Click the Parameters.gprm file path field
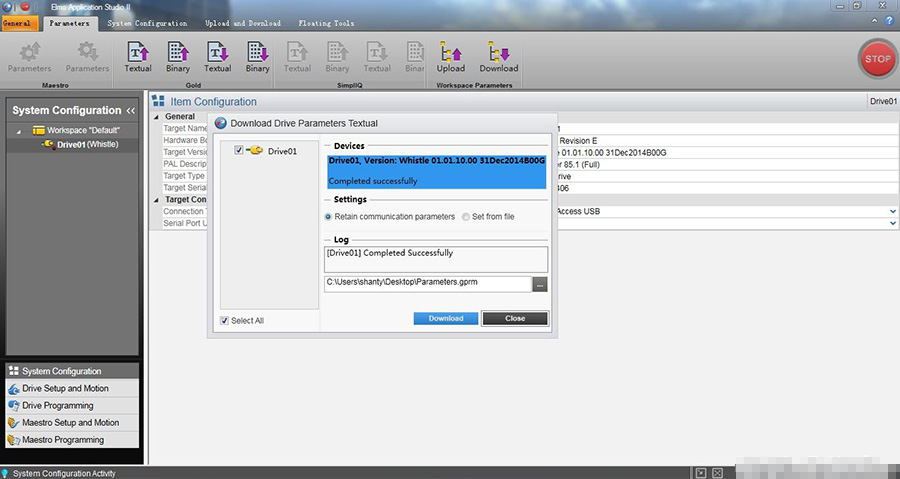The image size is (900, 479). click(x=427, y=284)
